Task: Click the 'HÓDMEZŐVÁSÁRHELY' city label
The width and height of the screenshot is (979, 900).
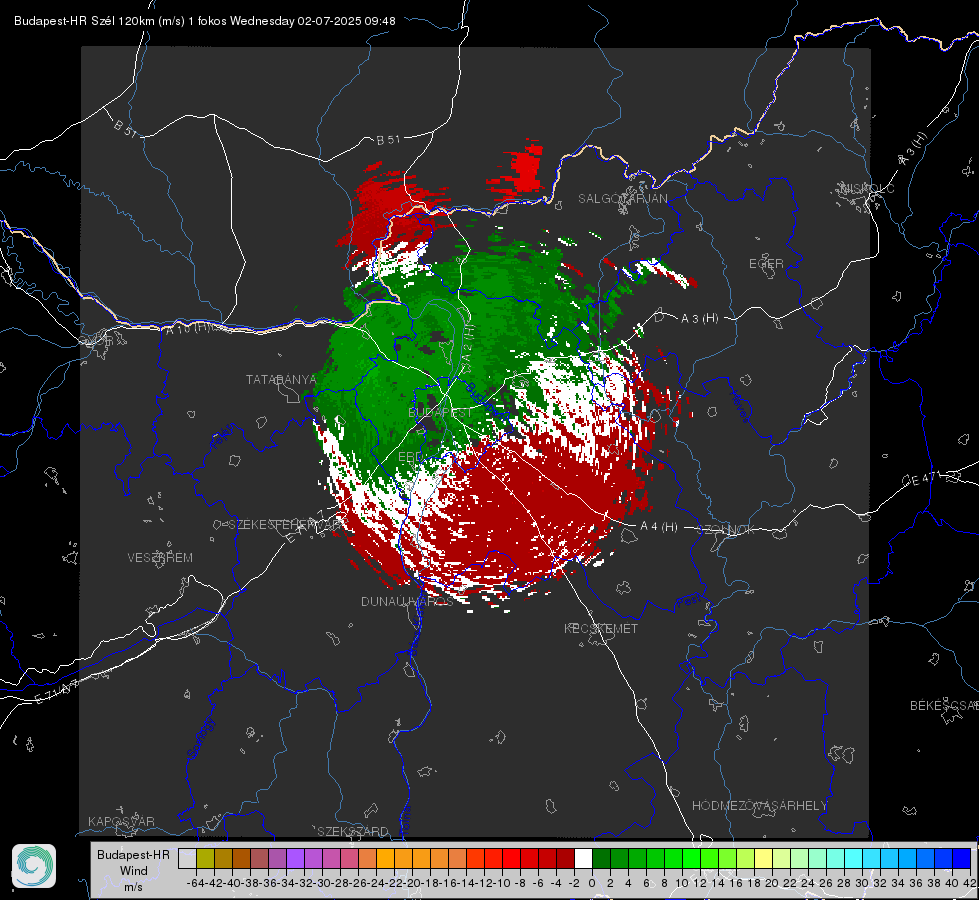Action: coord(759,806)
